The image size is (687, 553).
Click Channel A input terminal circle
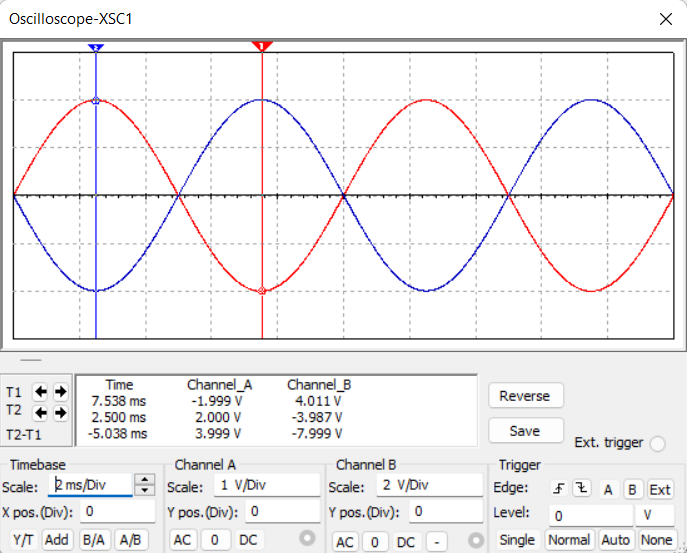[307, 538]
